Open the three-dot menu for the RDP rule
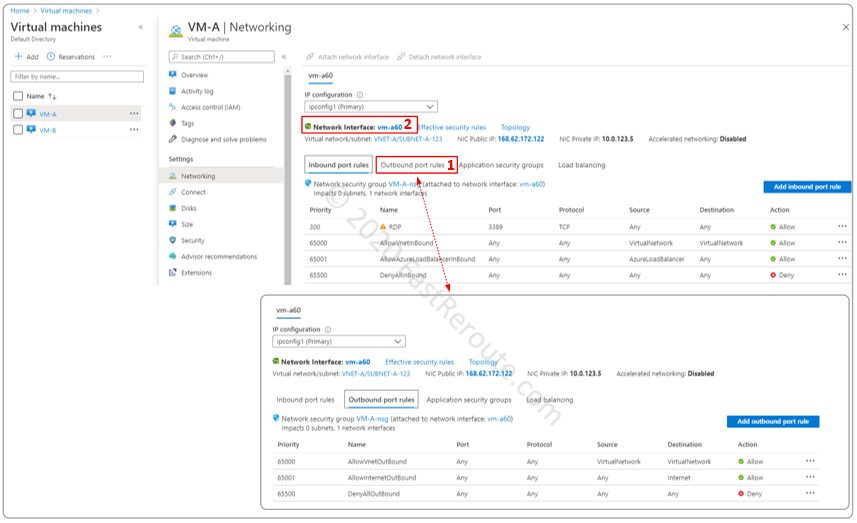 [842, 227]
